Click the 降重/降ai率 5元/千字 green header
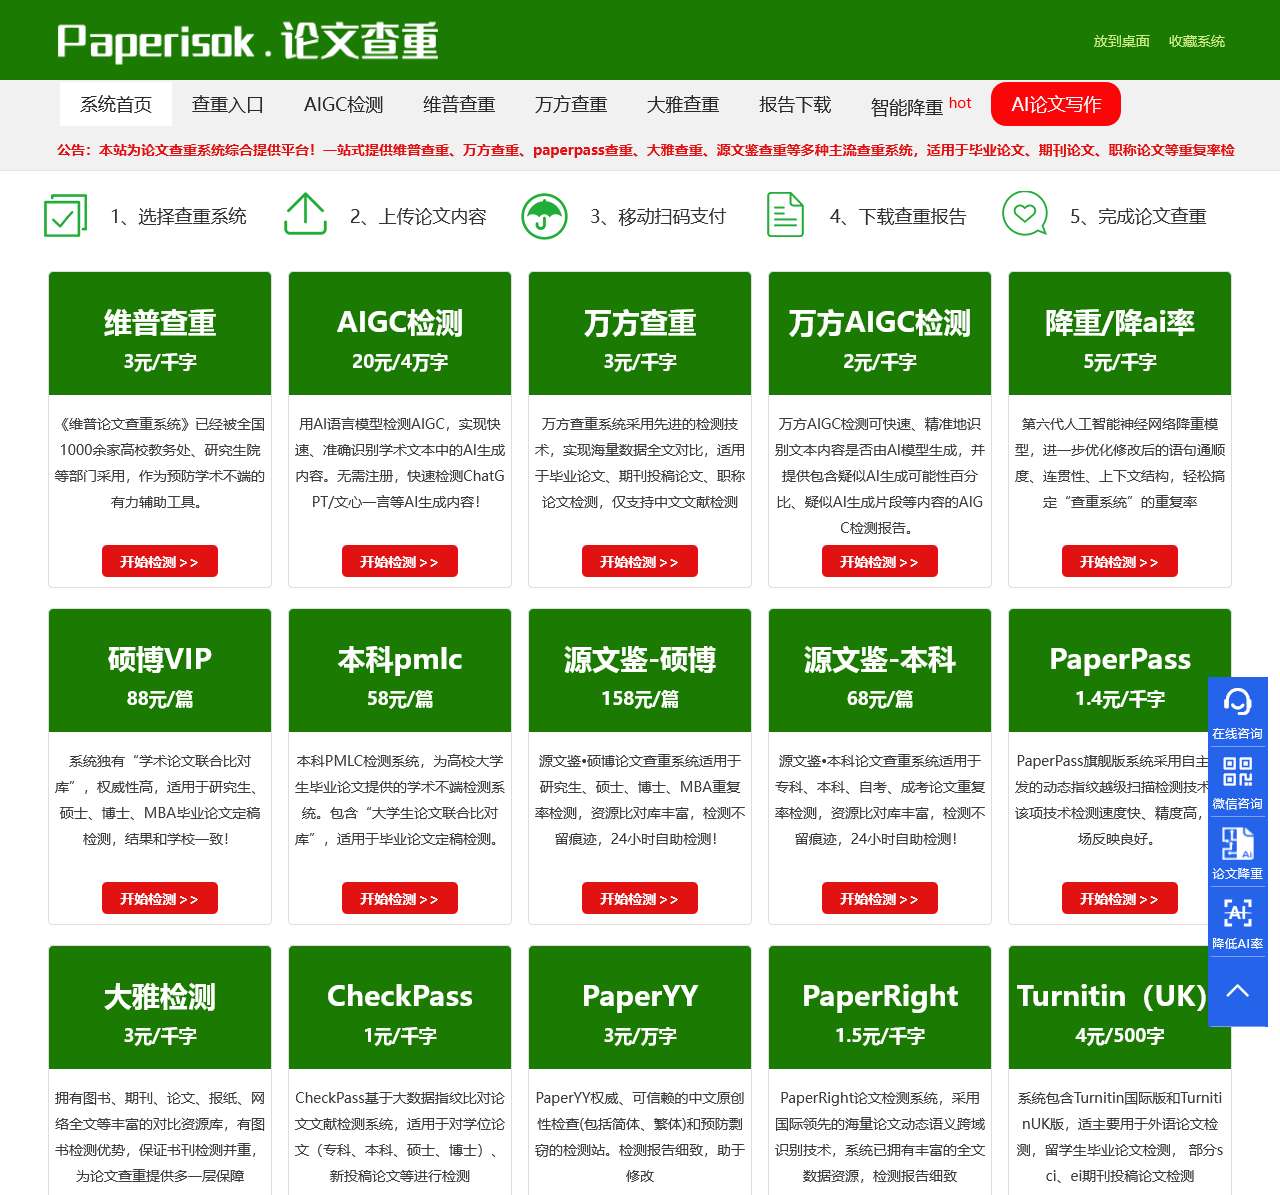 1120,334
